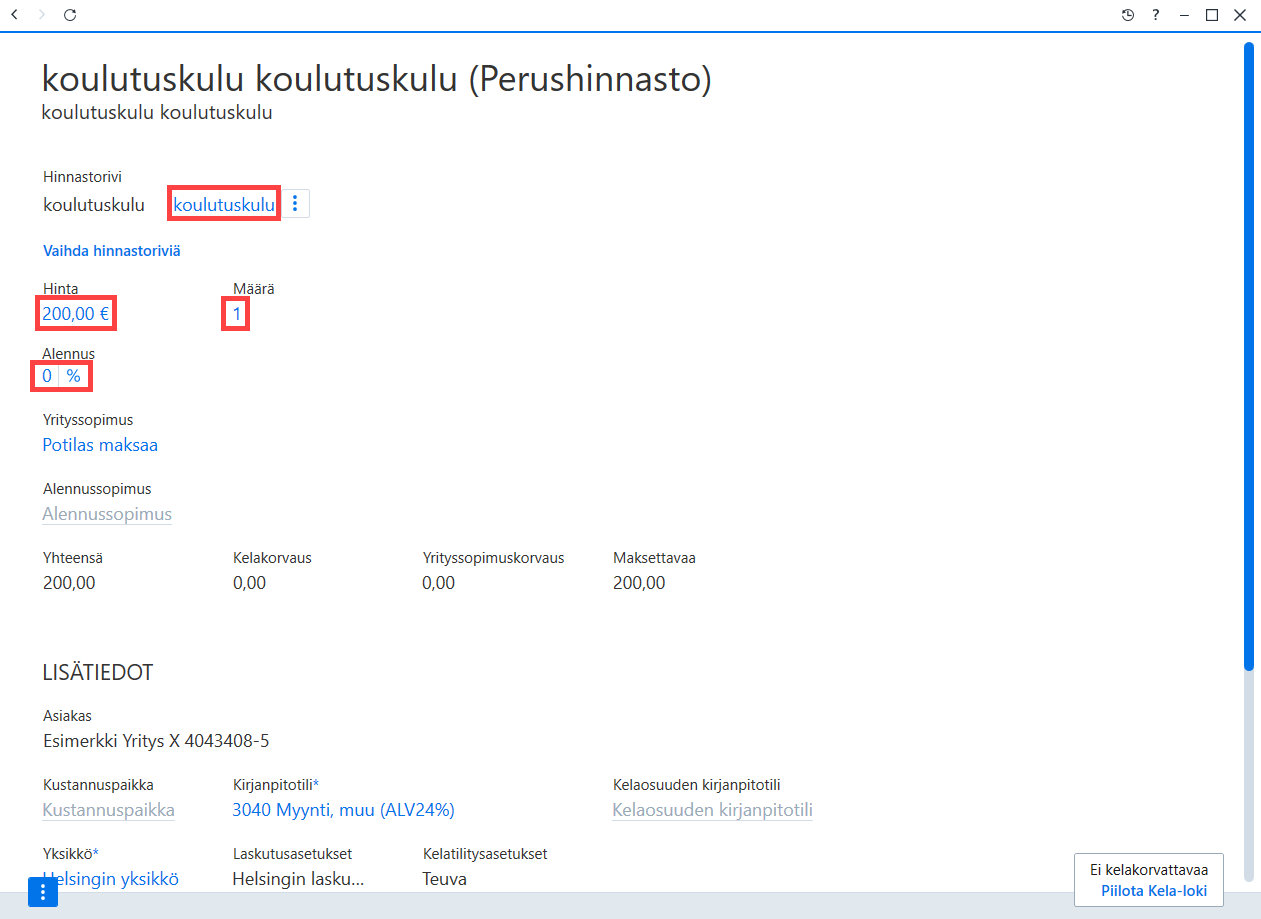
Task: Open the koulutuskulu price row link
Action: tap(224, 205)
